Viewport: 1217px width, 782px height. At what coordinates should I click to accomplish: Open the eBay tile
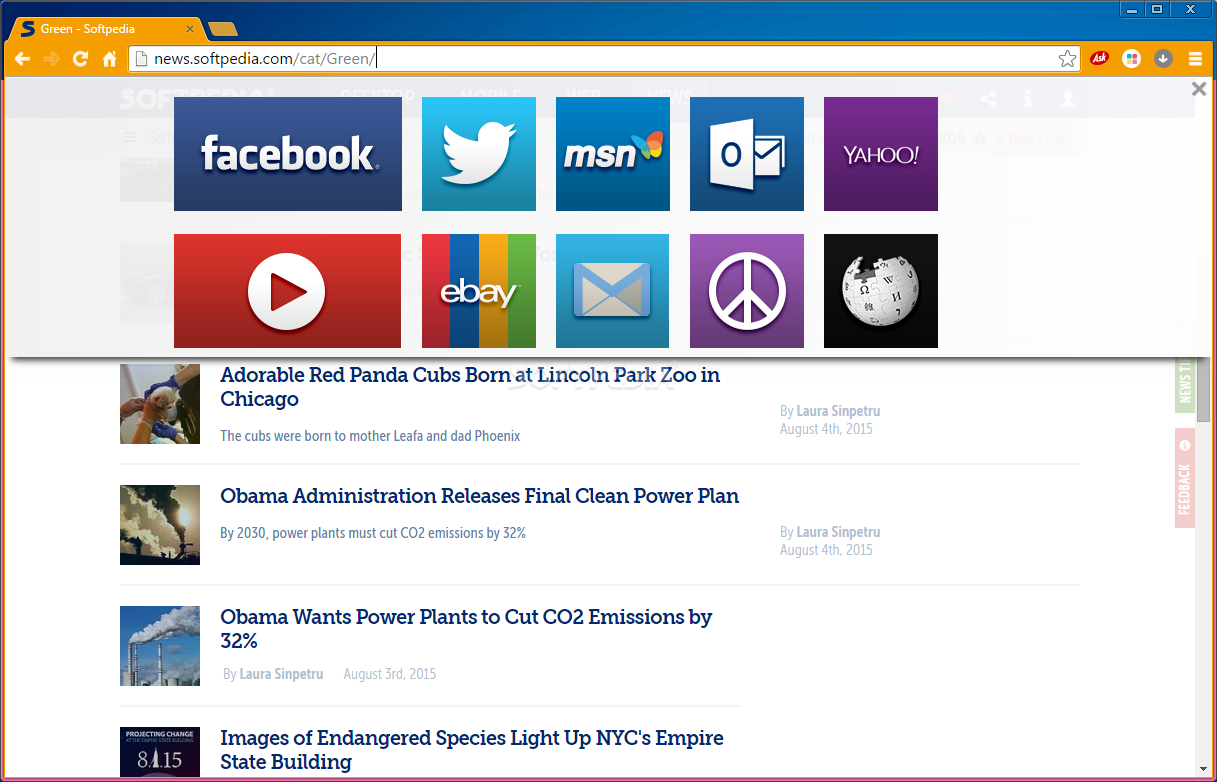click(x=479, y=291)
